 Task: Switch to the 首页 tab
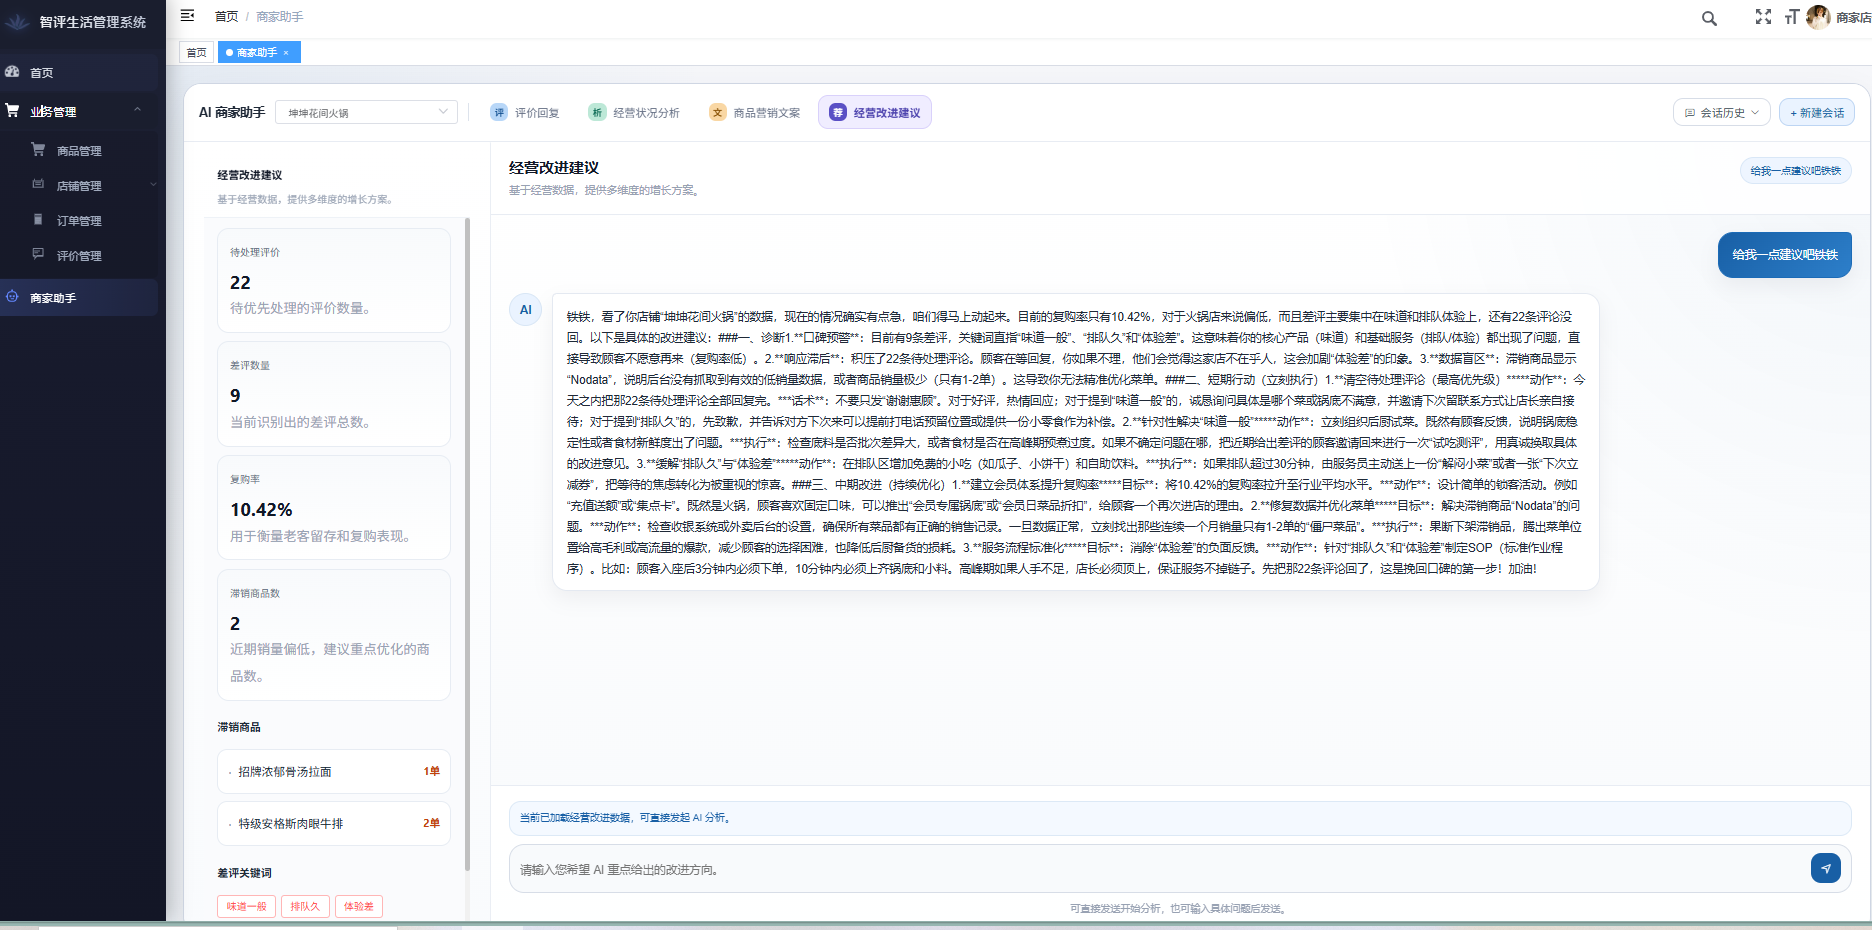point(196,52)
